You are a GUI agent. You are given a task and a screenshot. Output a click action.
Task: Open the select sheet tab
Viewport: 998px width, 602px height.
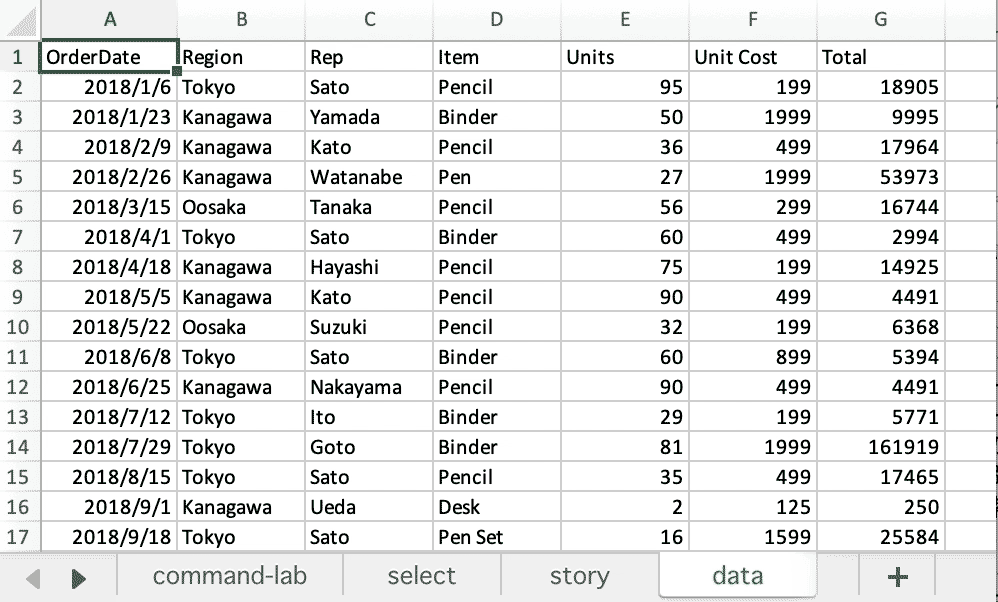point(421,576)
